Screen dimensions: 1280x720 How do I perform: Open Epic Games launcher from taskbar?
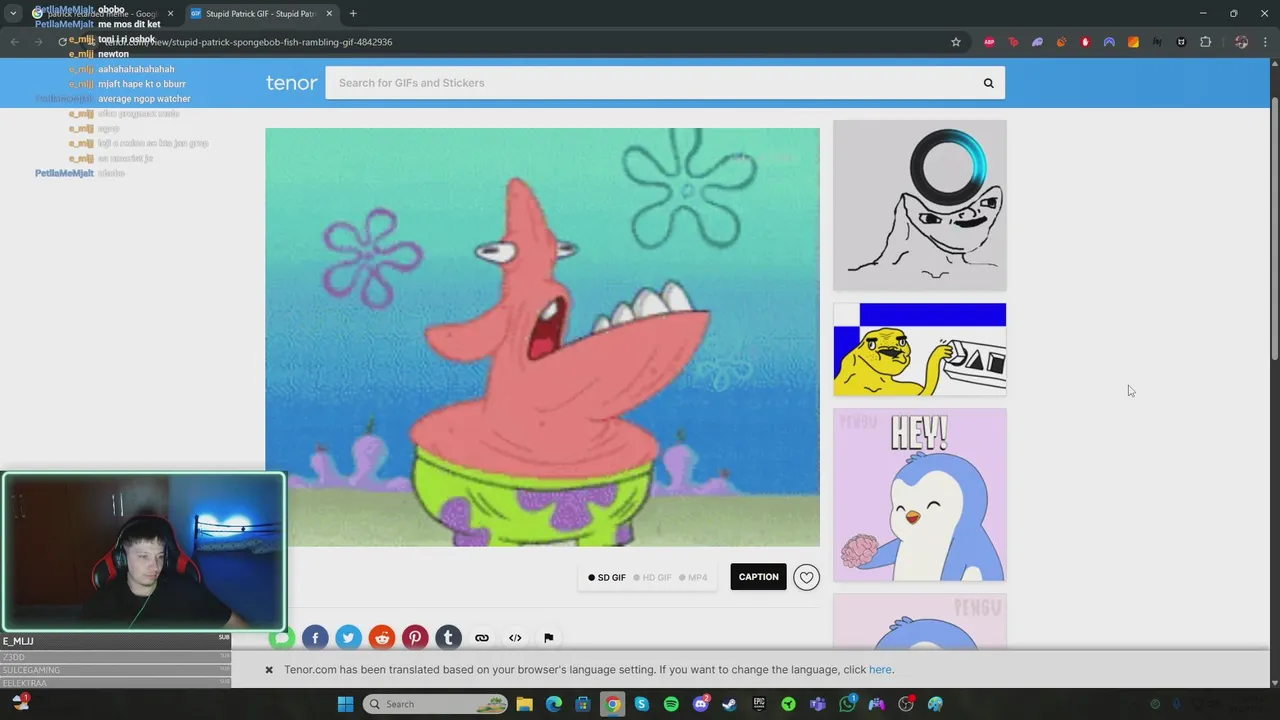pos(759,704)
